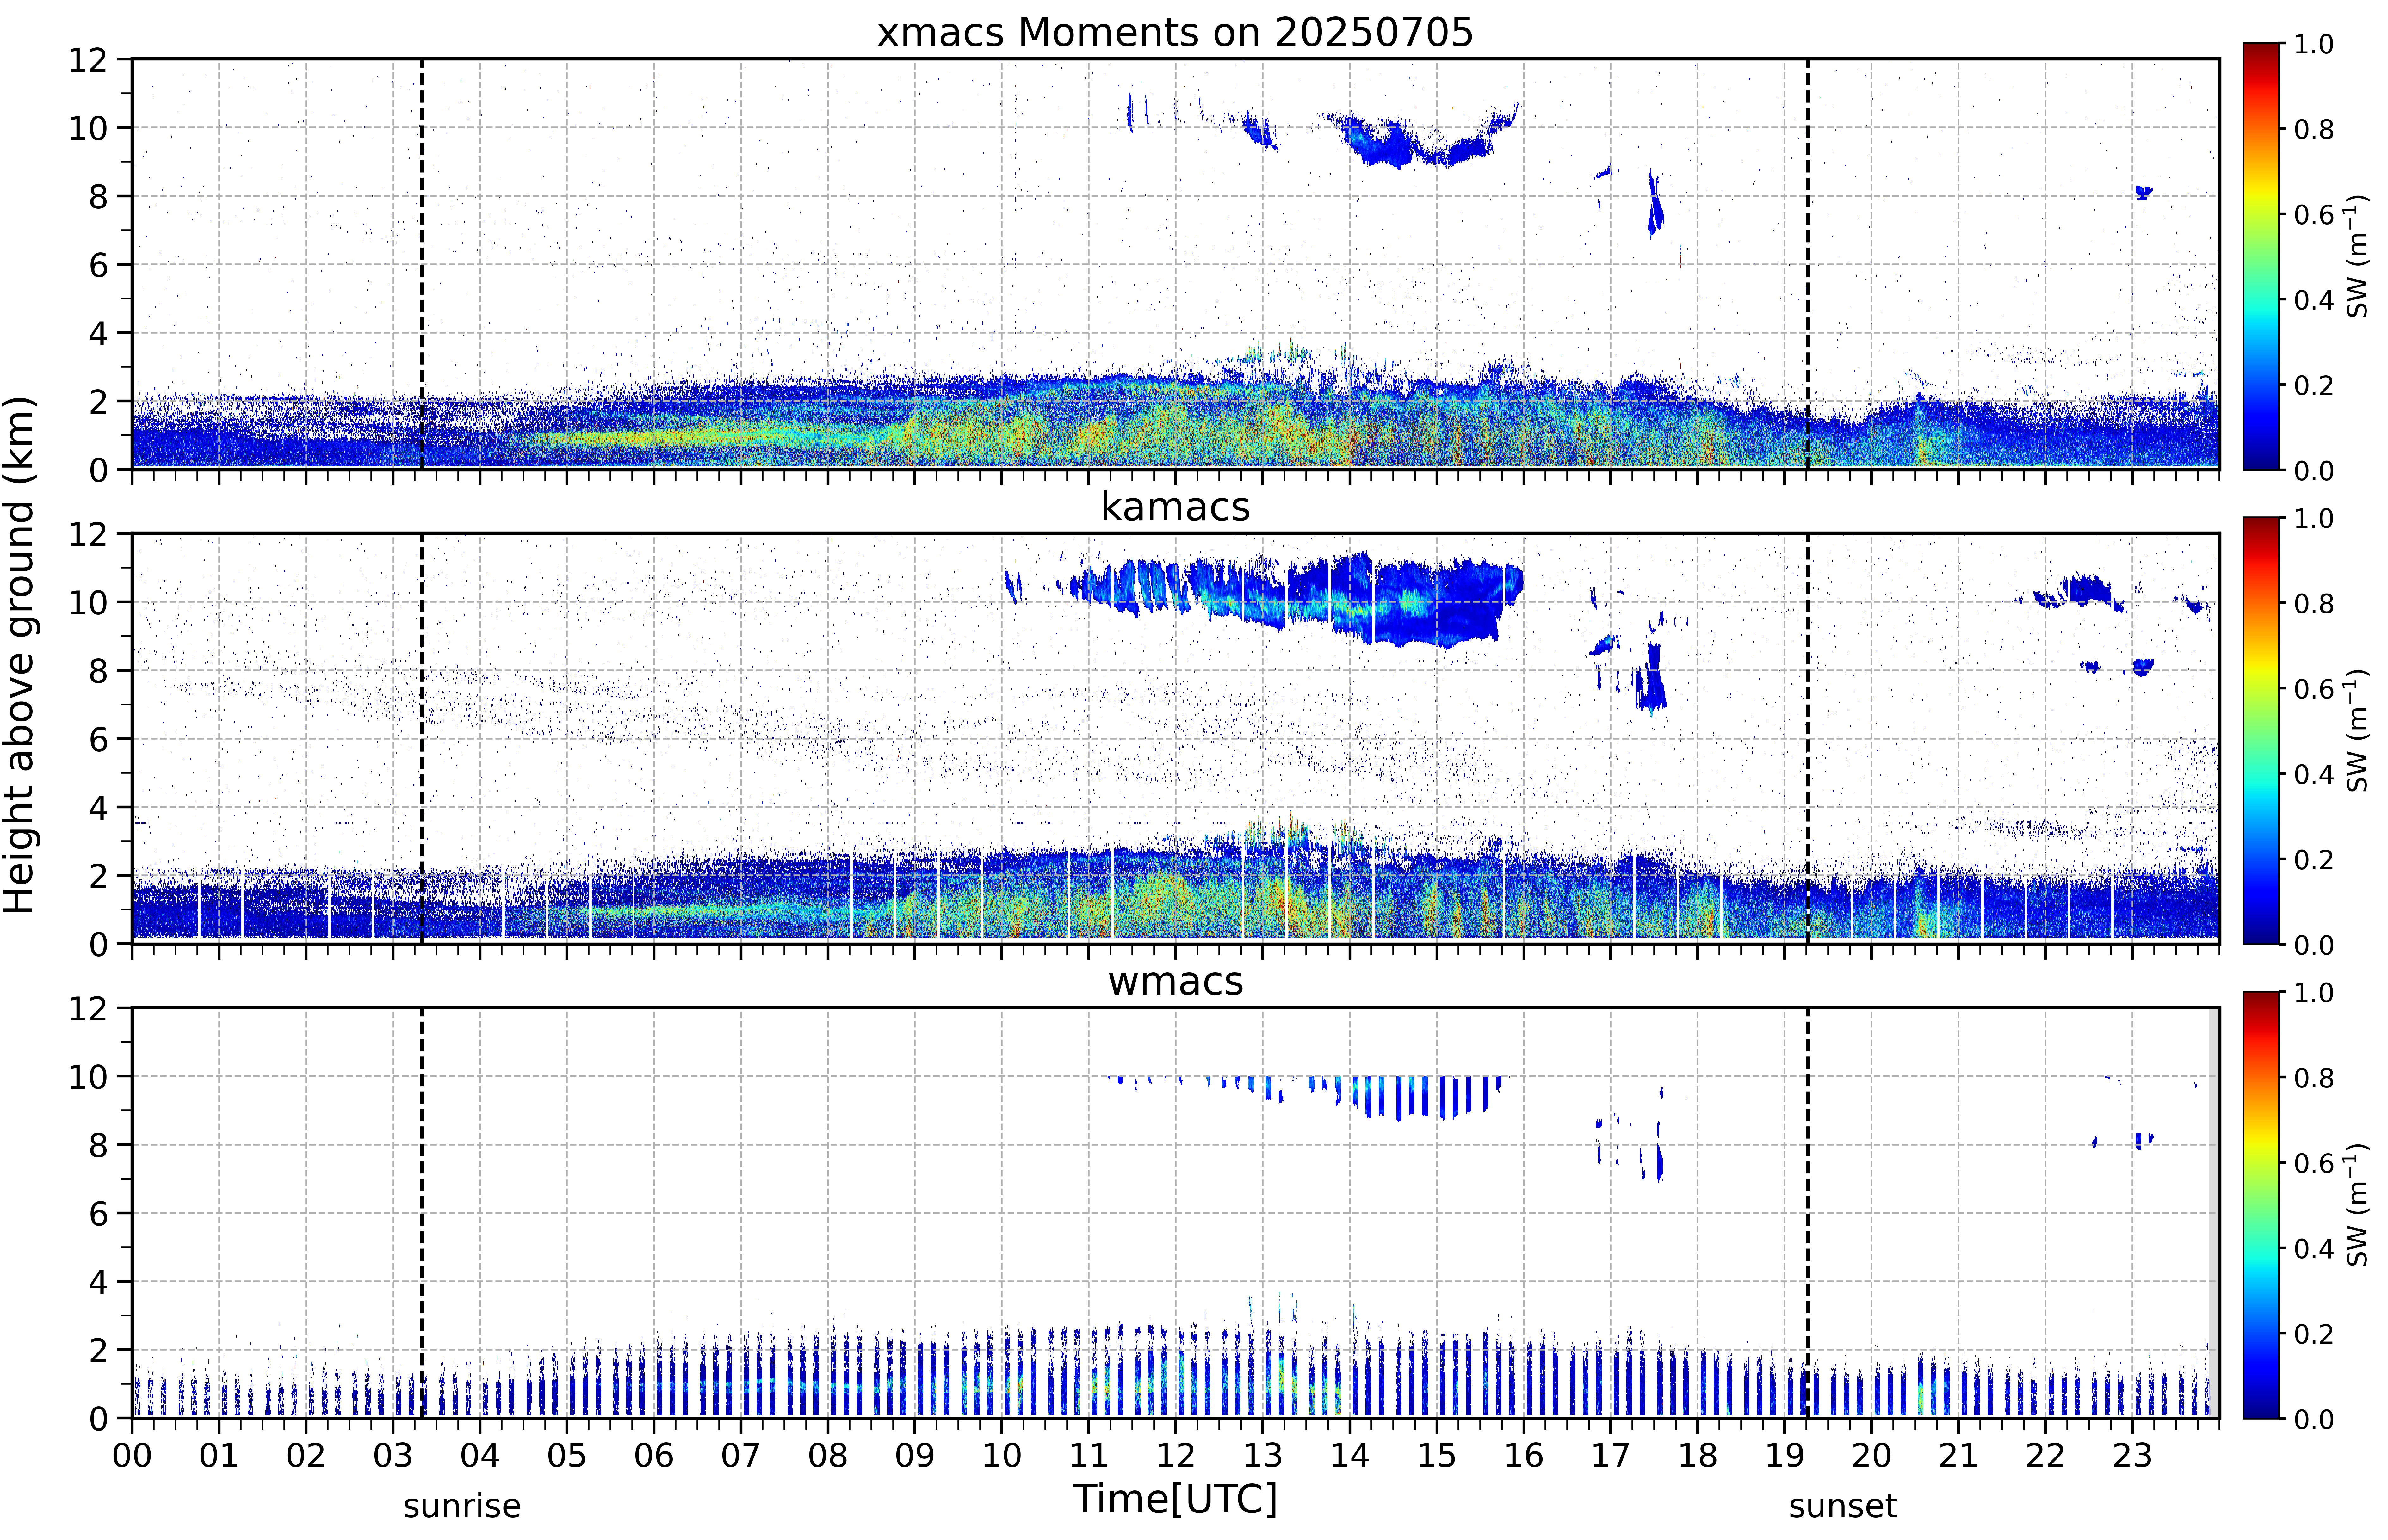
Task: Click height tick '10' of wmacs panel
Action: [x=88, y=1077]
